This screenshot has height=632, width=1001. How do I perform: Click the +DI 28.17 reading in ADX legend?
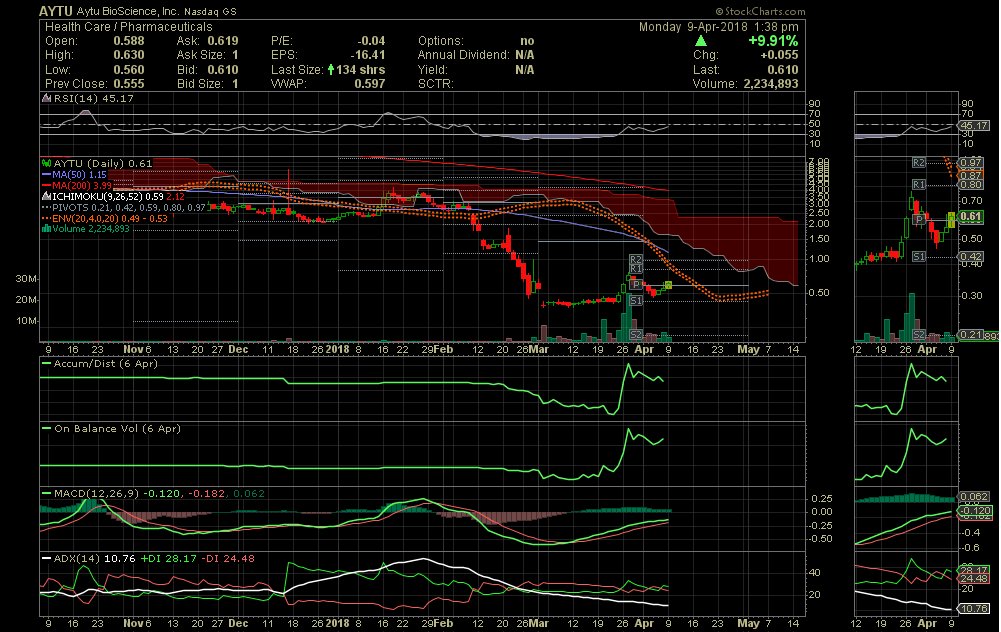point(169,559)
